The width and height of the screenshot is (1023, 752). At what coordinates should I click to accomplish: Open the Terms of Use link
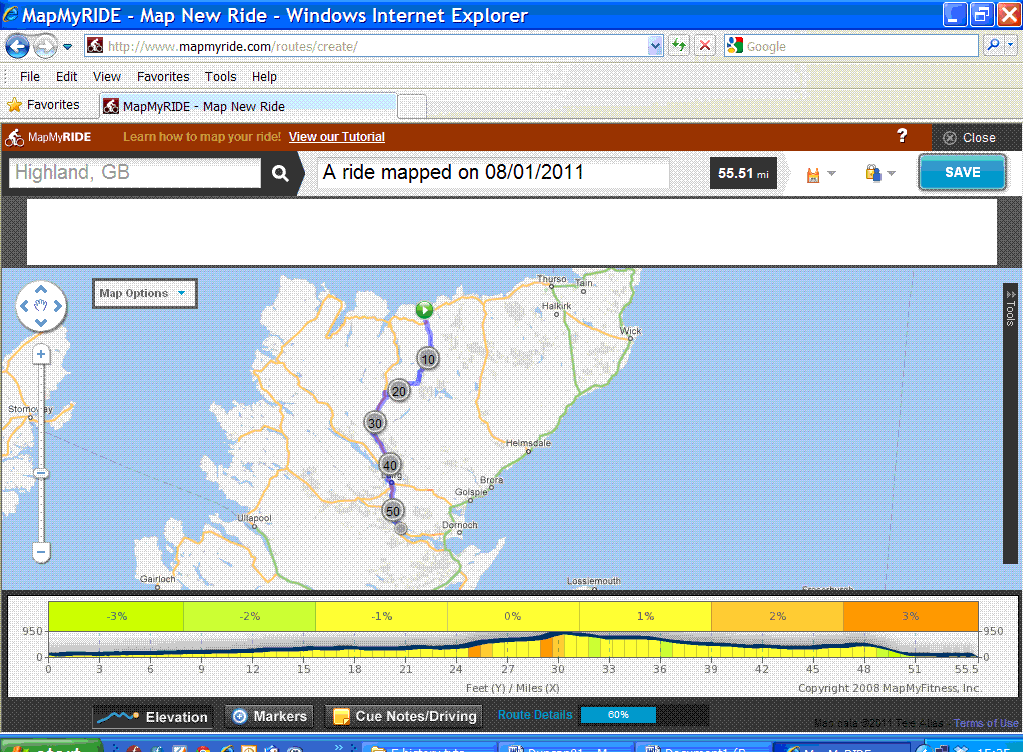pyautogui.click(x=985, y=723)
